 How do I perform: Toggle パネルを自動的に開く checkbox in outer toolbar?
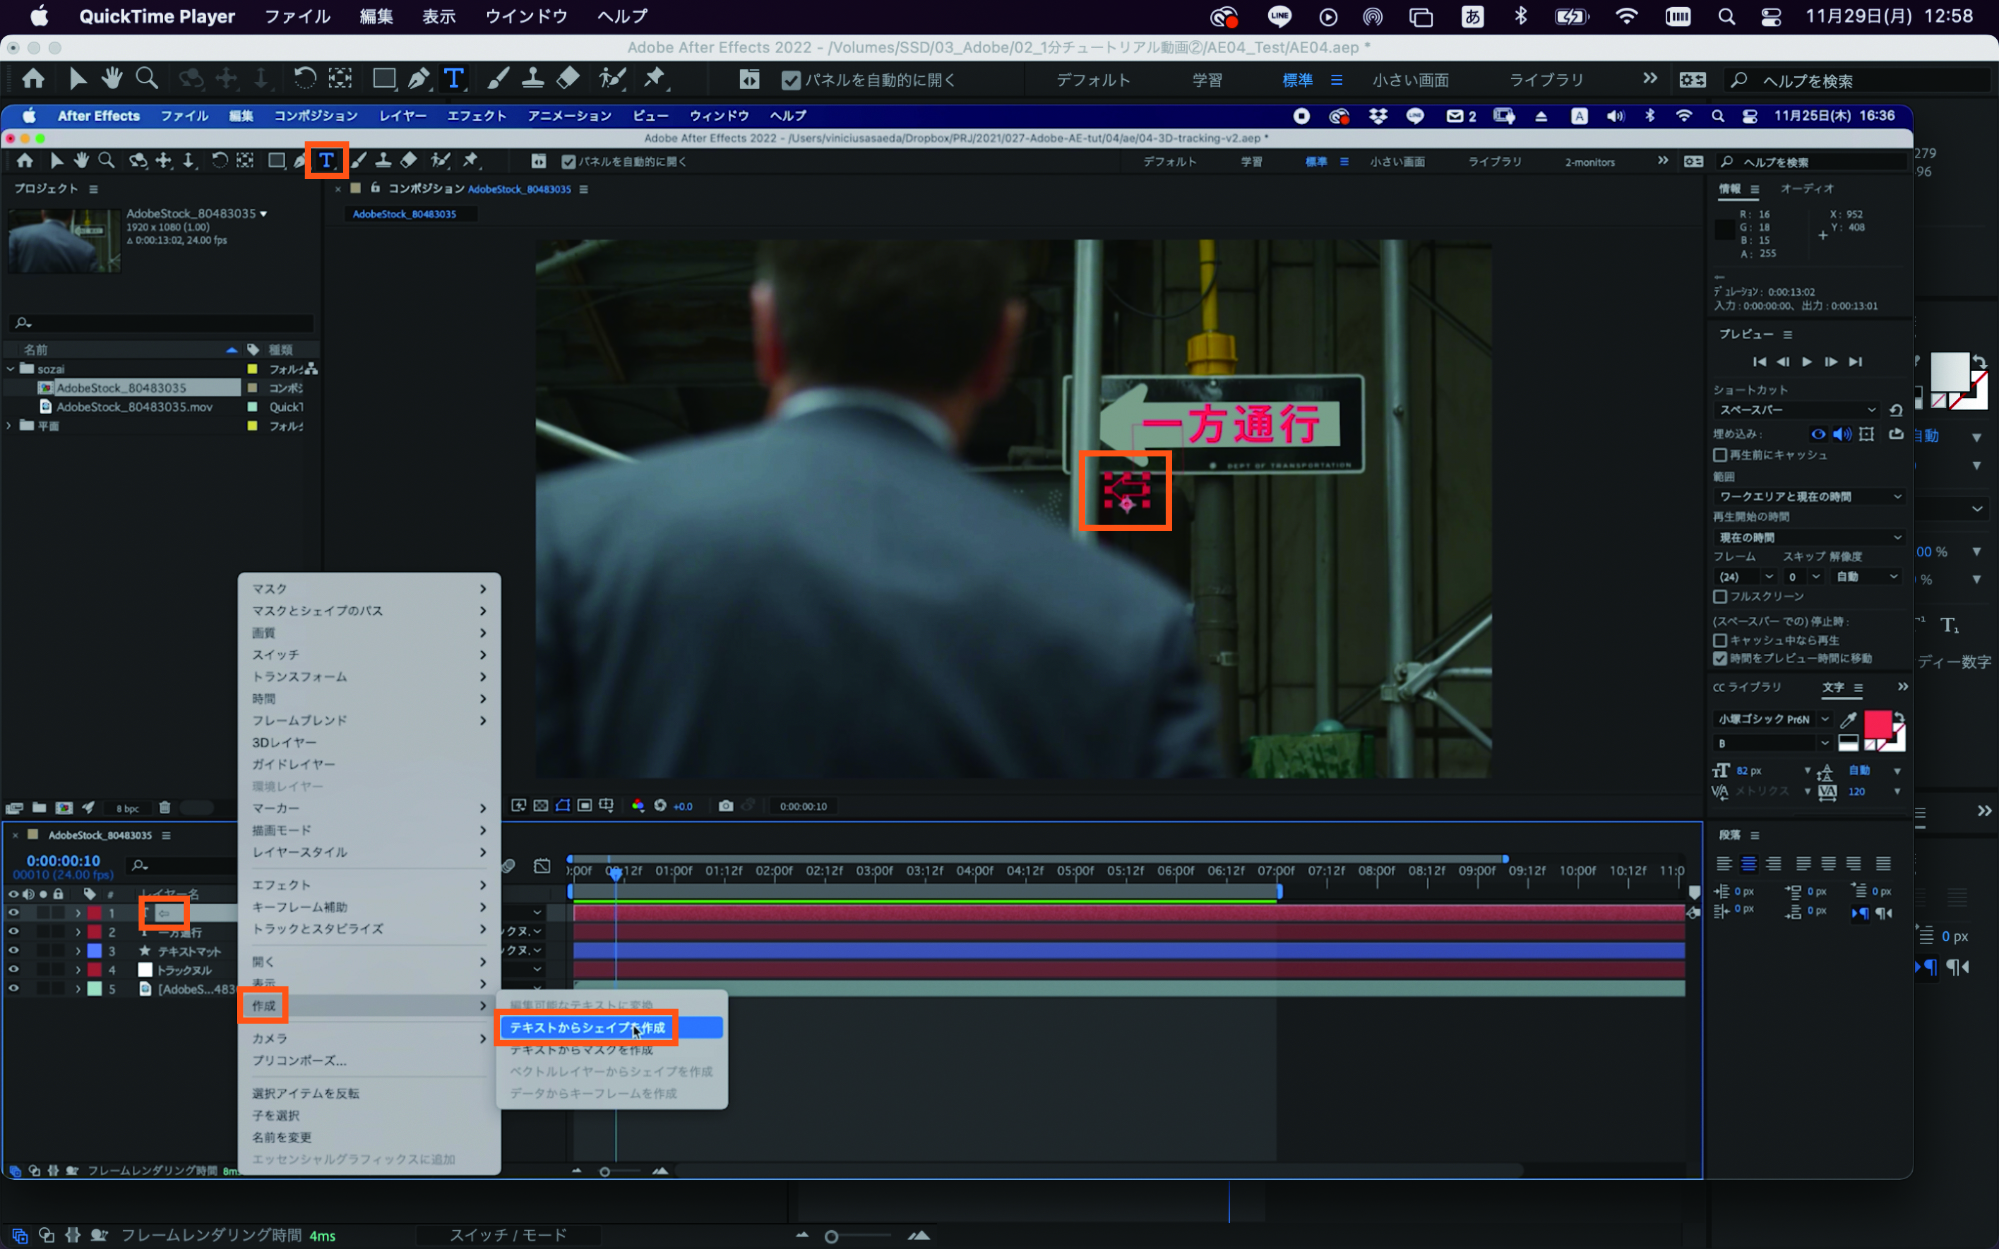(x=791, y=80)
